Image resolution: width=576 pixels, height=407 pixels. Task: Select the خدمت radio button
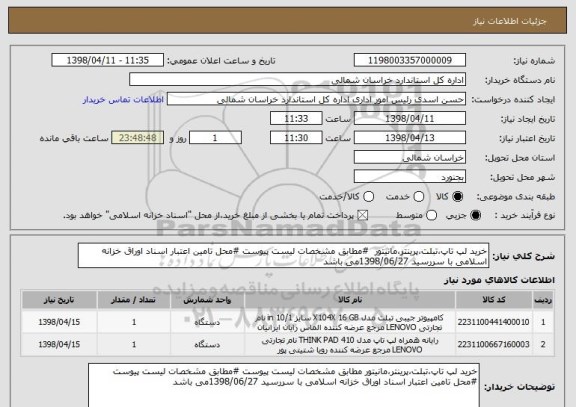[x=418, y=197]
